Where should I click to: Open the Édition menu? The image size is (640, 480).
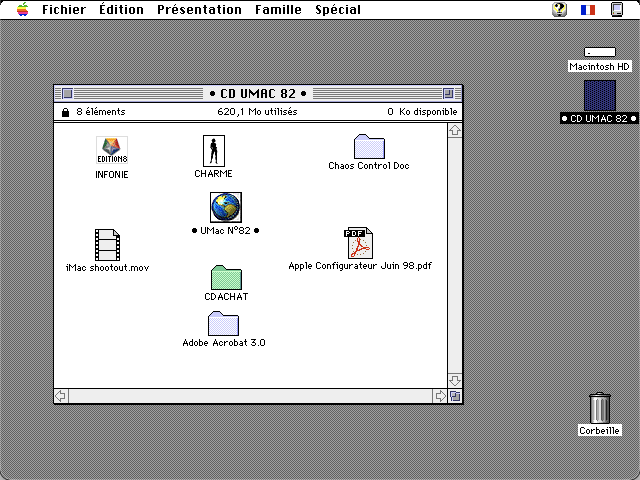(121, 9)
